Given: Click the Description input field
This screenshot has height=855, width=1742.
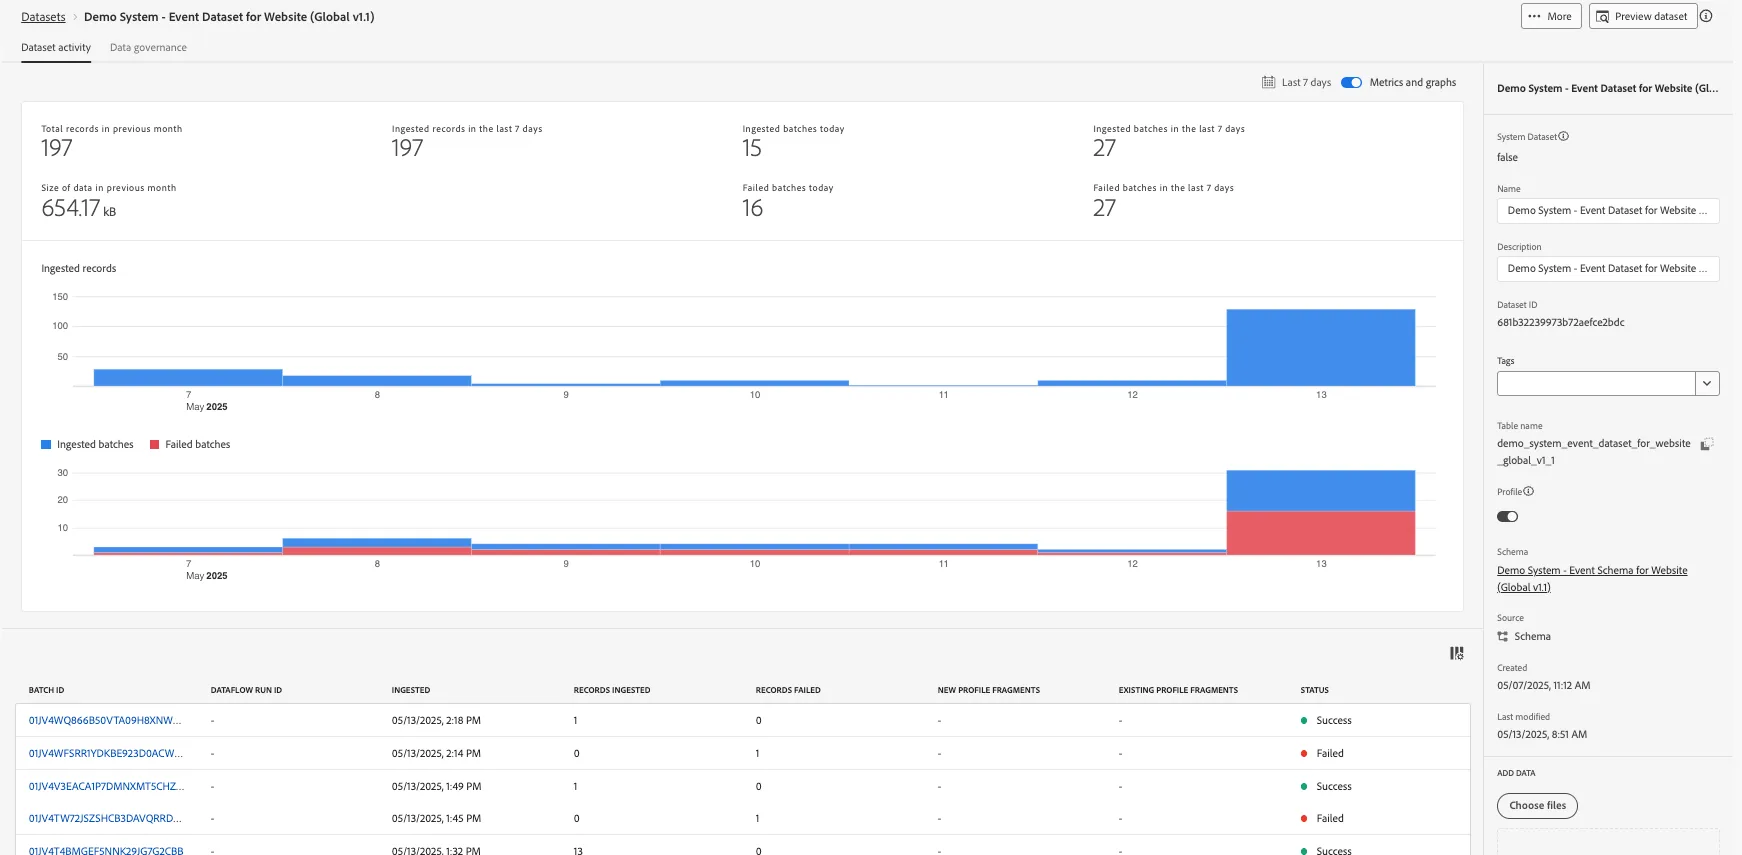Looking at the screenshot, I should point(1608,268).
